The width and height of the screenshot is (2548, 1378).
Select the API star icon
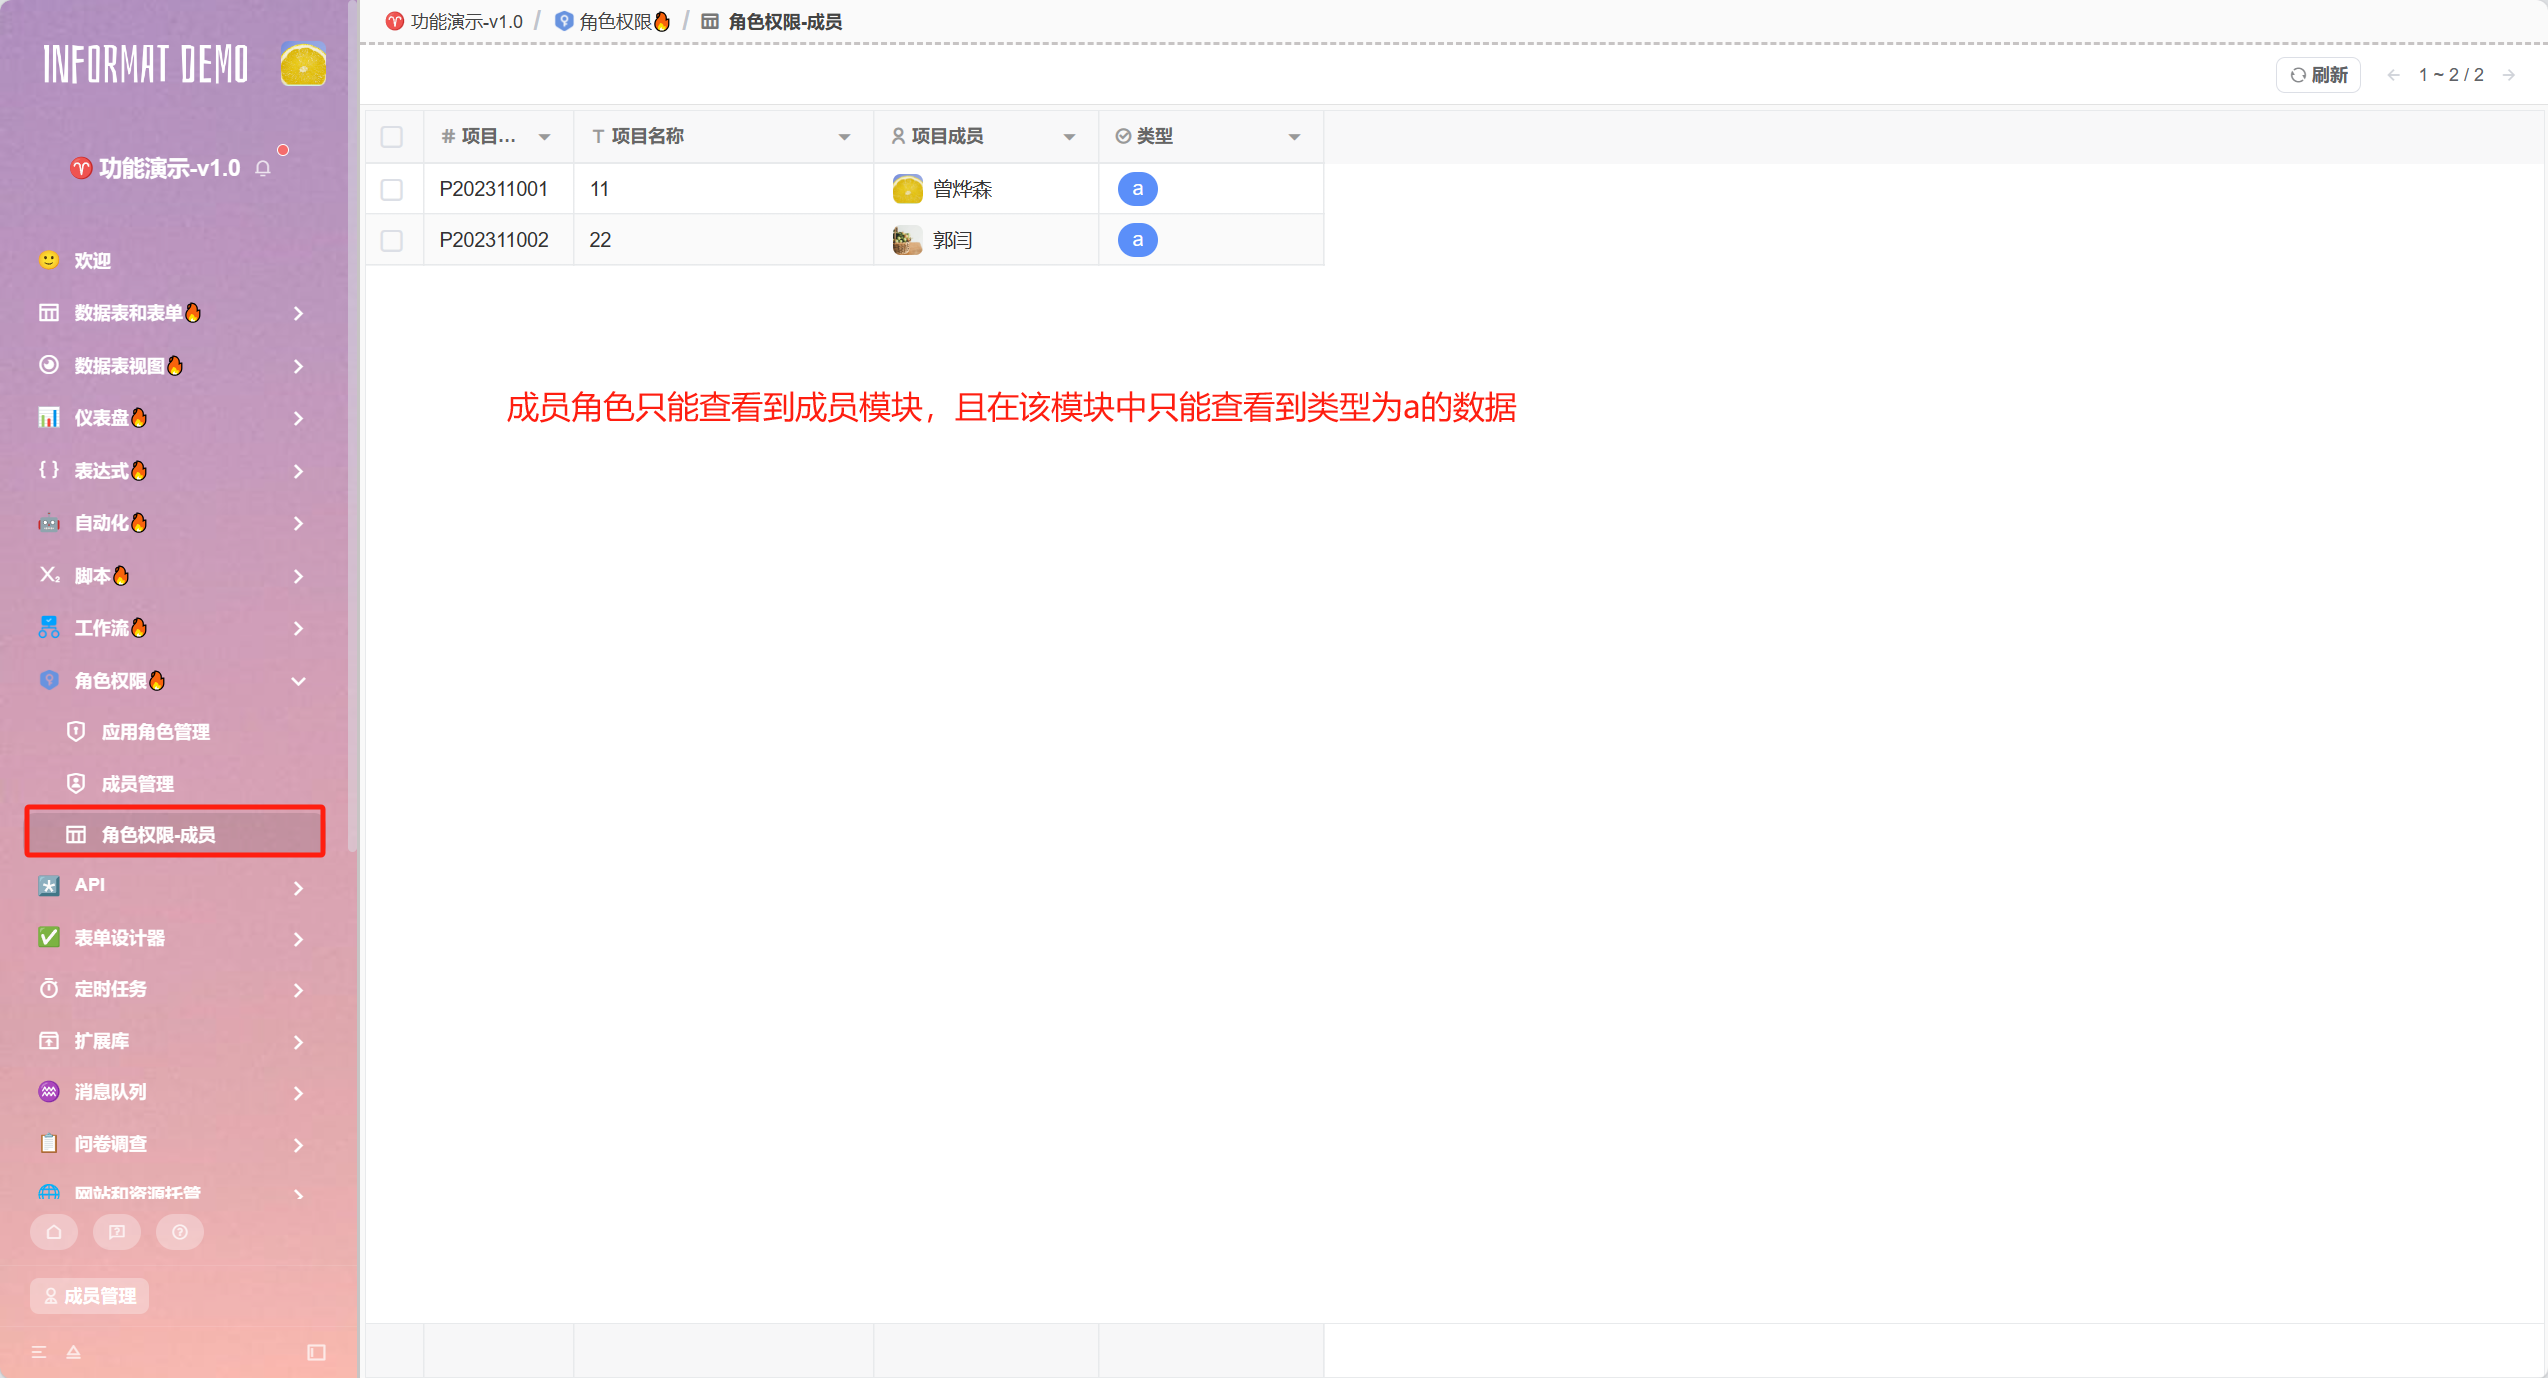coord(48,885)
